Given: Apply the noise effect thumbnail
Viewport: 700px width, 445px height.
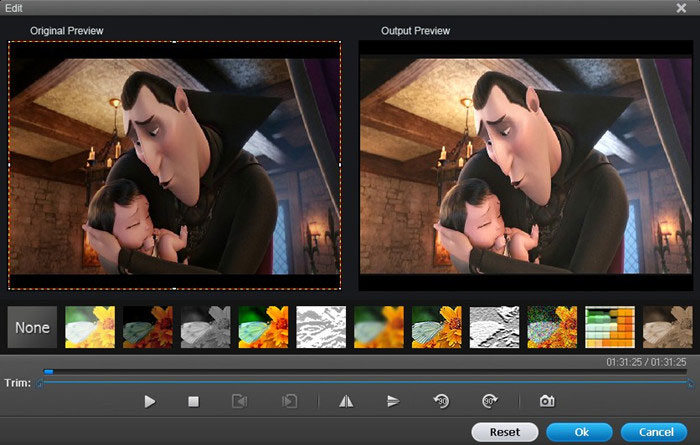Looking at the screenshot, I should 552,327.
